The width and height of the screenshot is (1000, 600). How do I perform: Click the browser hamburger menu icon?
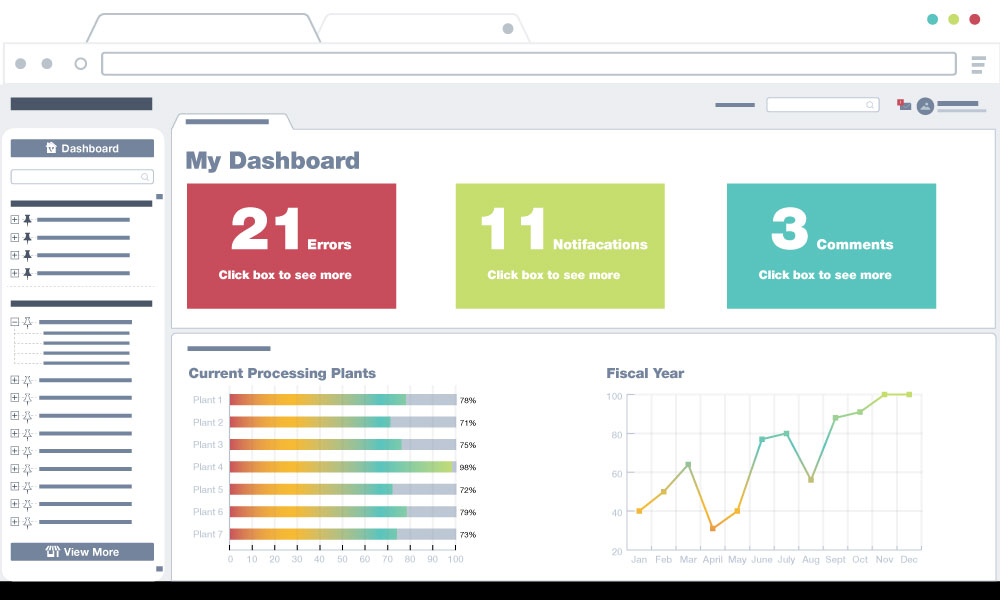978,64
